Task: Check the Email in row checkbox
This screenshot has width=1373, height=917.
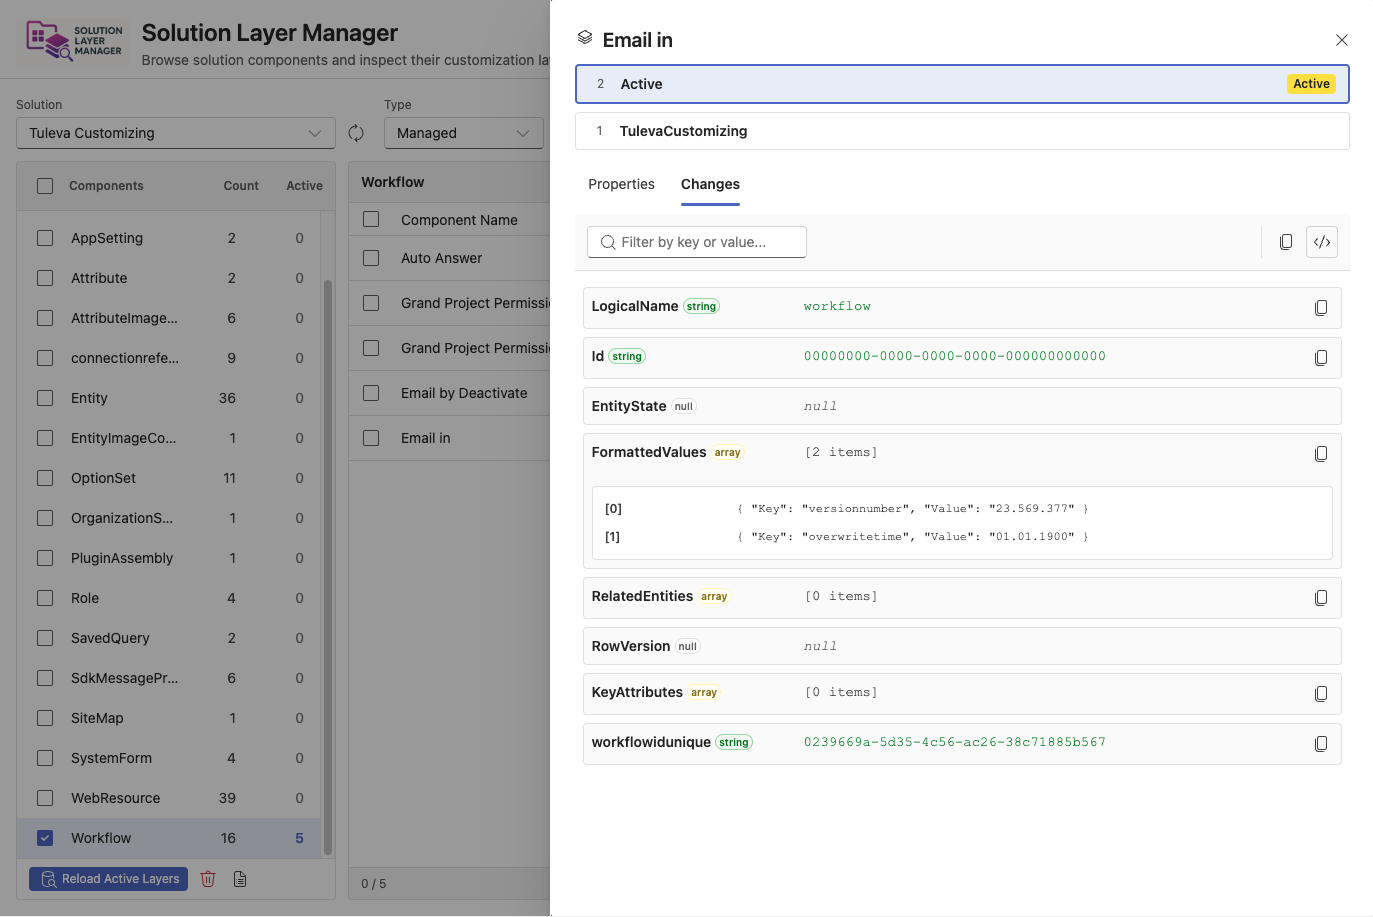Action: click(371, 438)
